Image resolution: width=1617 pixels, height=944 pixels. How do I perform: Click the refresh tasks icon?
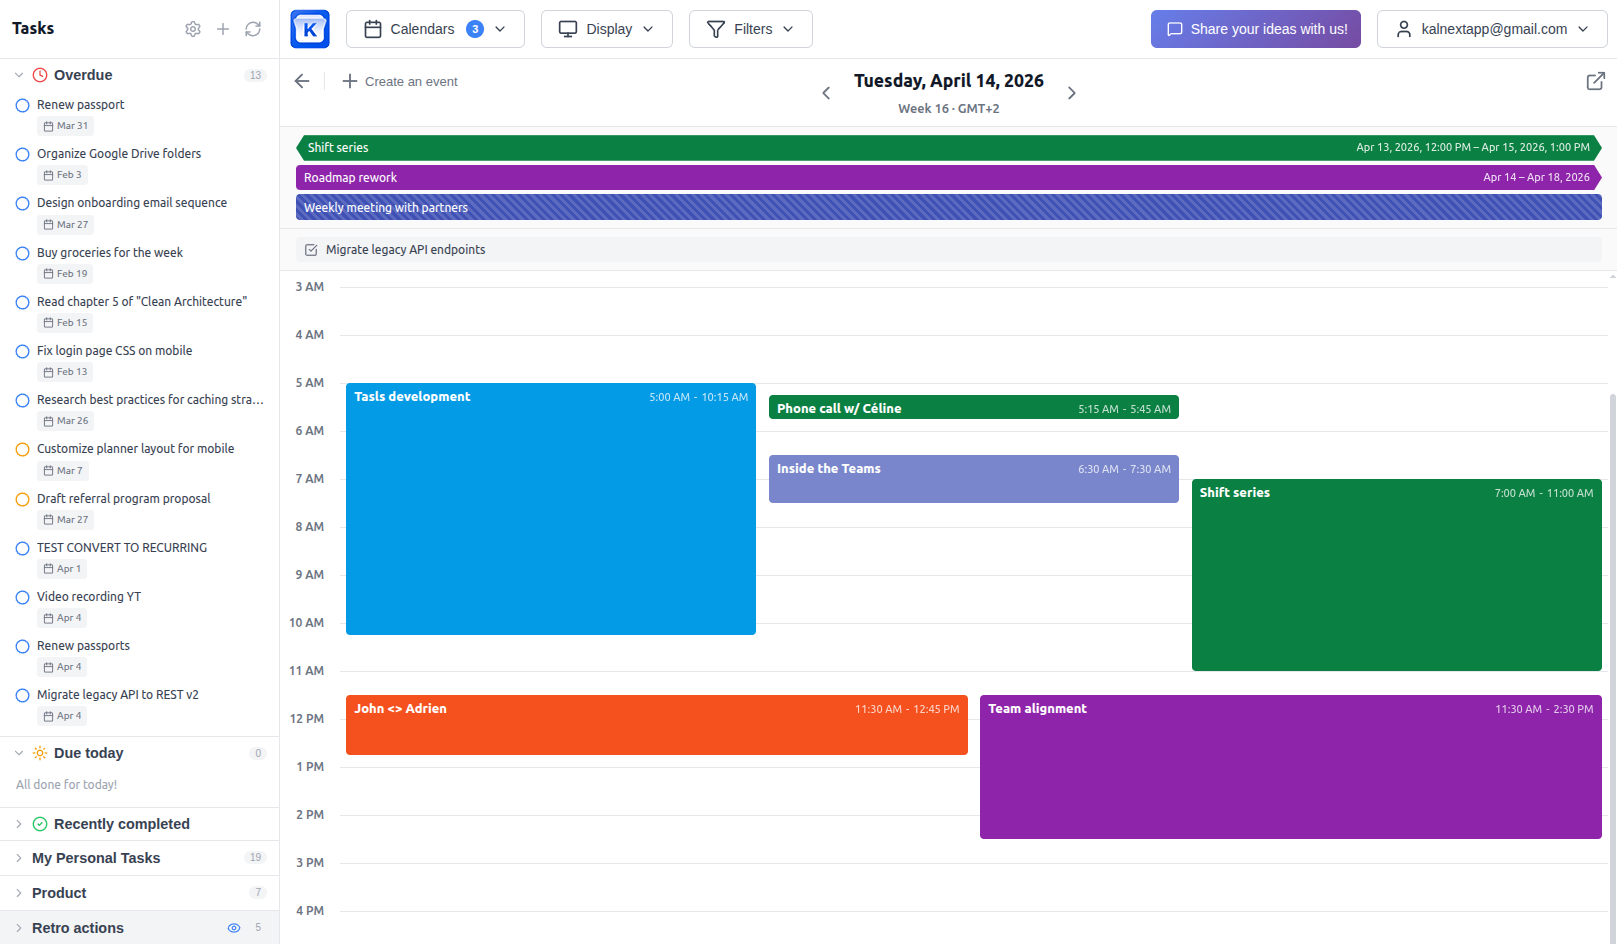coord(253,29)
